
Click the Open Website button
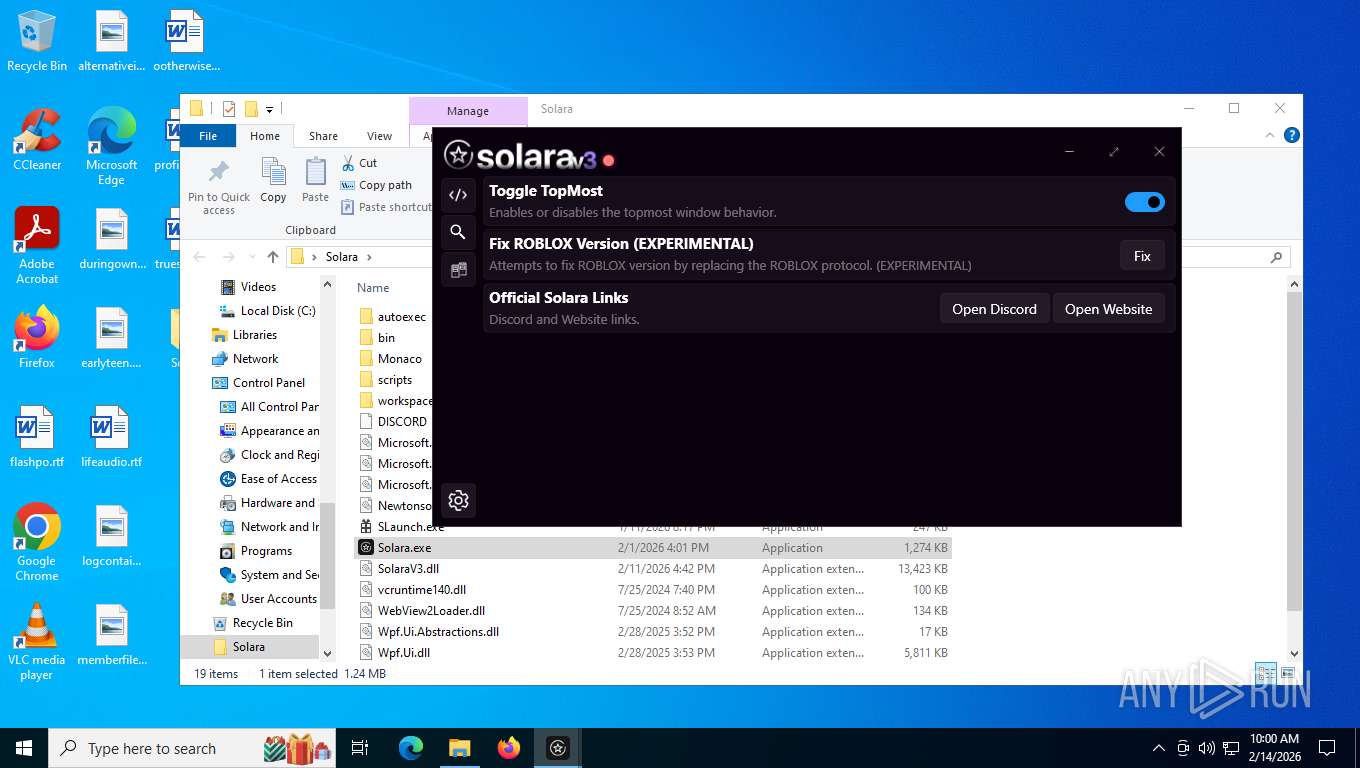click(x=1108, y=309)
